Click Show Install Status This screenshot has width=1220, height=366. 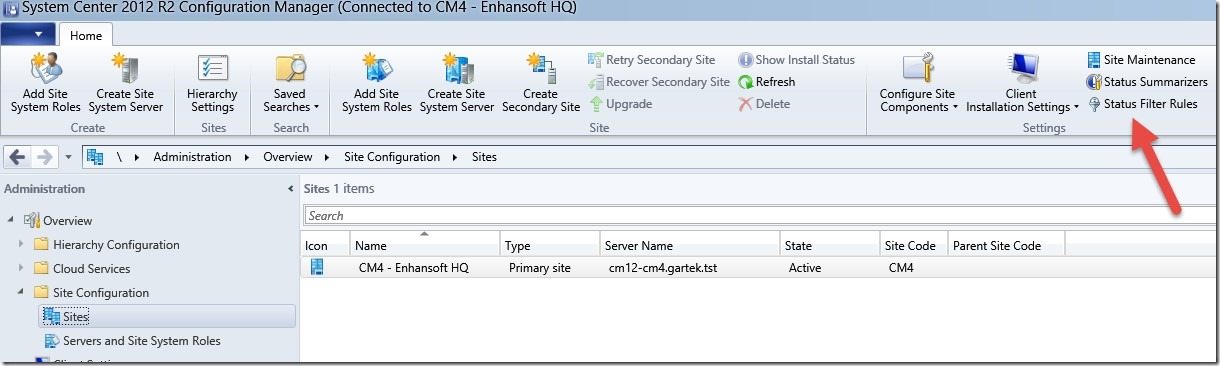pyautogui.click(x=797, y=60)
